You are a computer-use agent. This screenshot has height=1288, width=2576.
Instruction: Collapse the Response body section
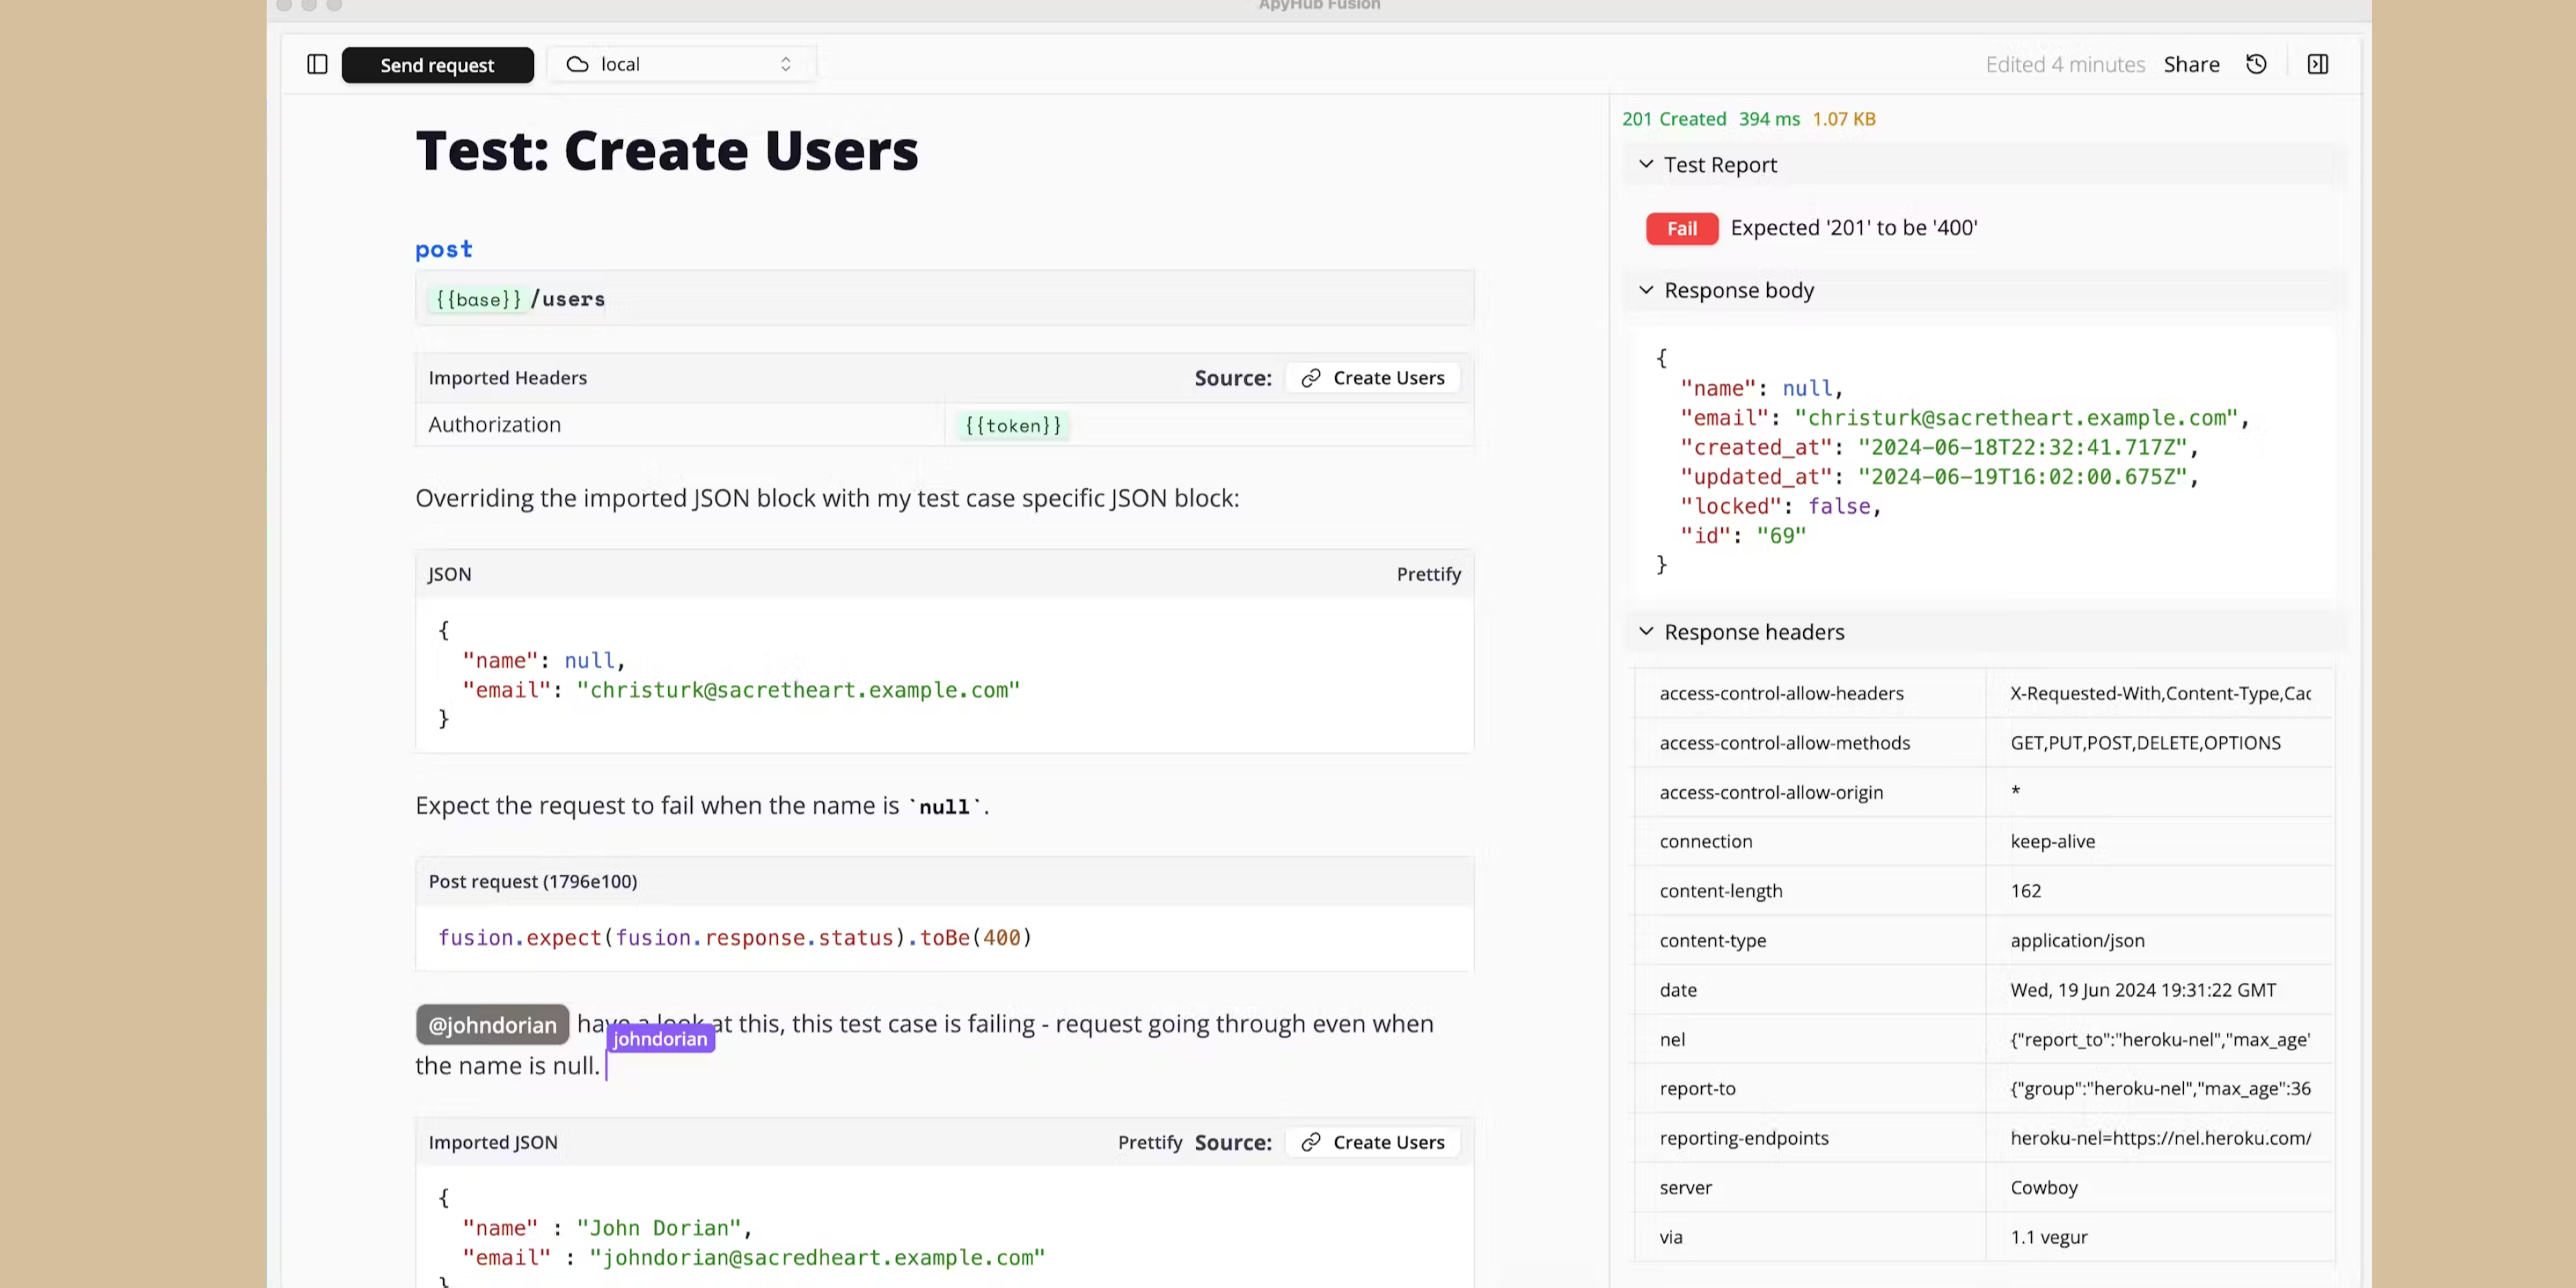[x=1646, y=290]
